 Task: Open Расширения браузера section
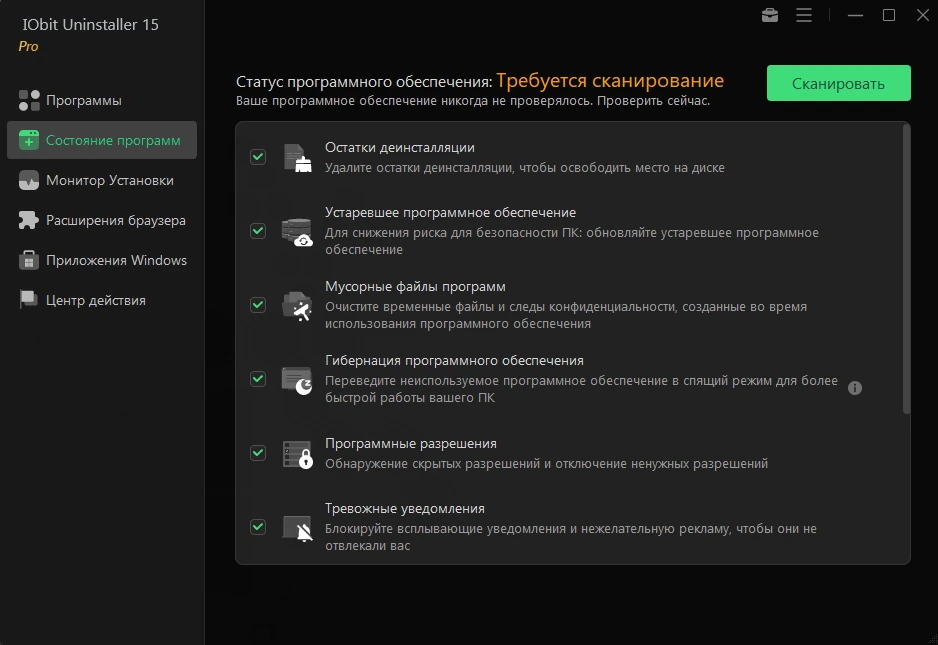pos(102,220)
